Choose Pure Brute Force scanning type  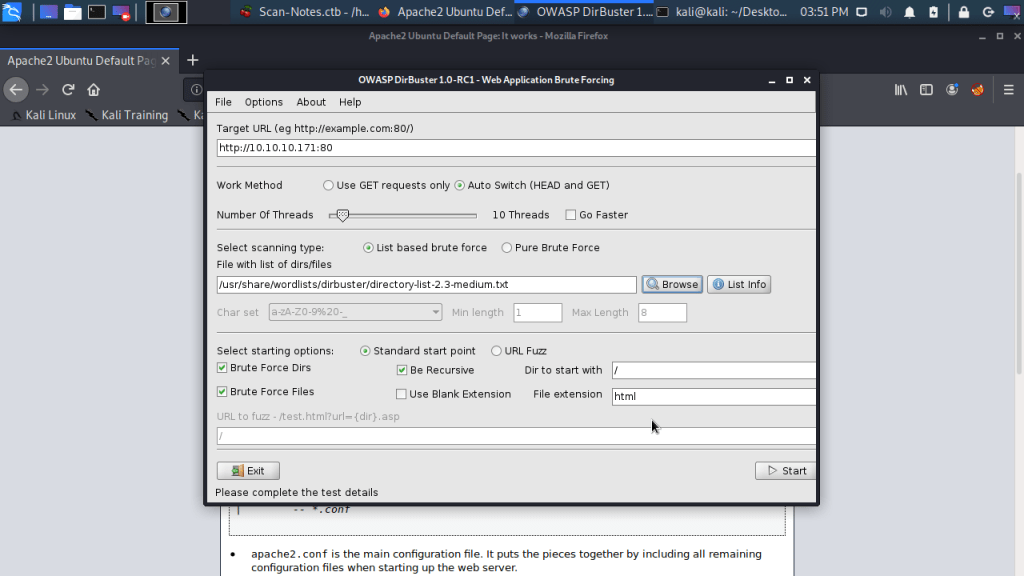[x=507, y=248]
